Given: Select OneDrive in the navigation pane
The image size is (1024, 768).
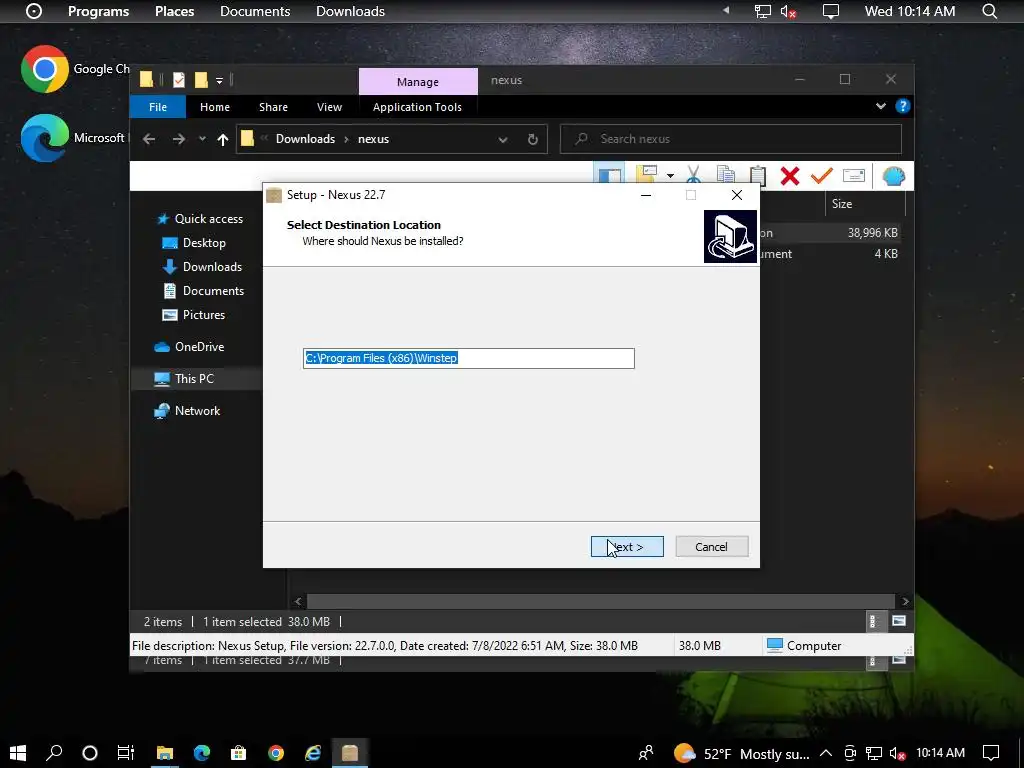Looking at the screenshot, I should click(x=199, y=347).
